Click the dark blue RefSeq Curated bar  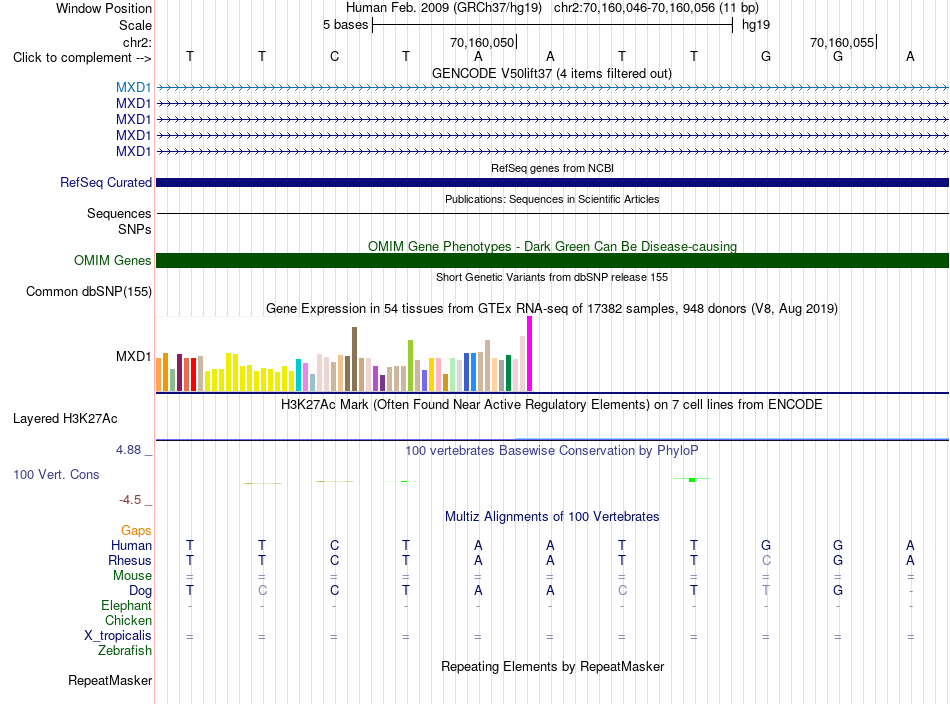point(552,182)
